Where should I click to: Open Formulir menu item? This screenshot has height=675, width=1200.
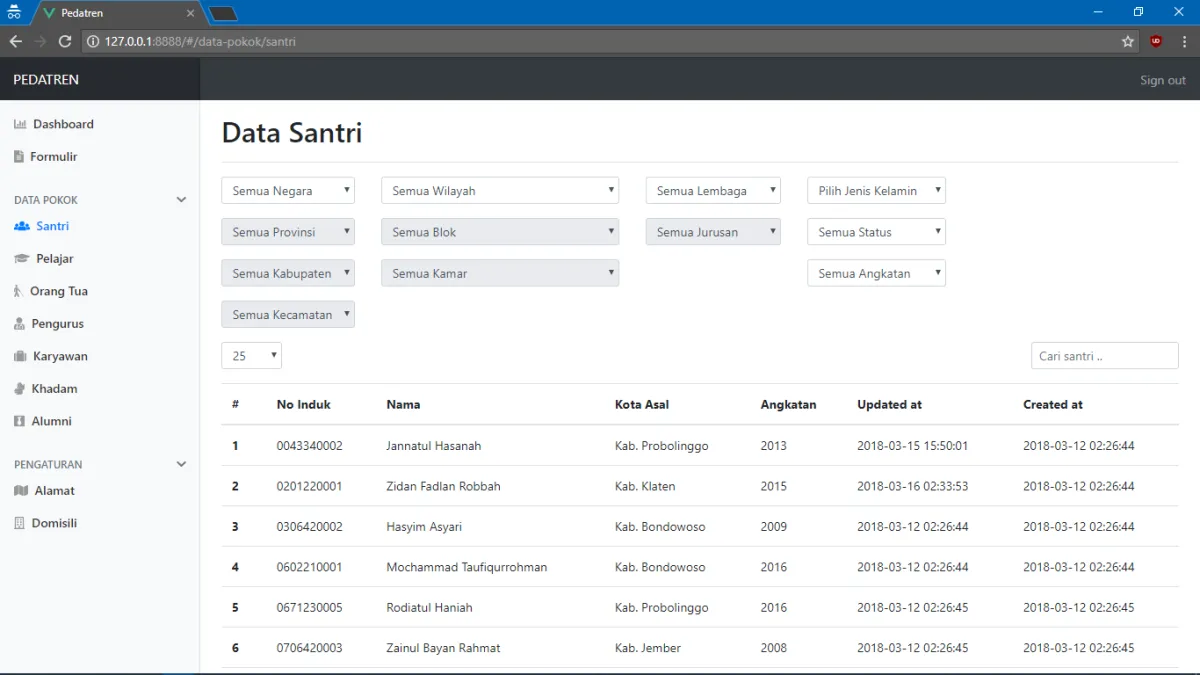[x=54, y=156]
